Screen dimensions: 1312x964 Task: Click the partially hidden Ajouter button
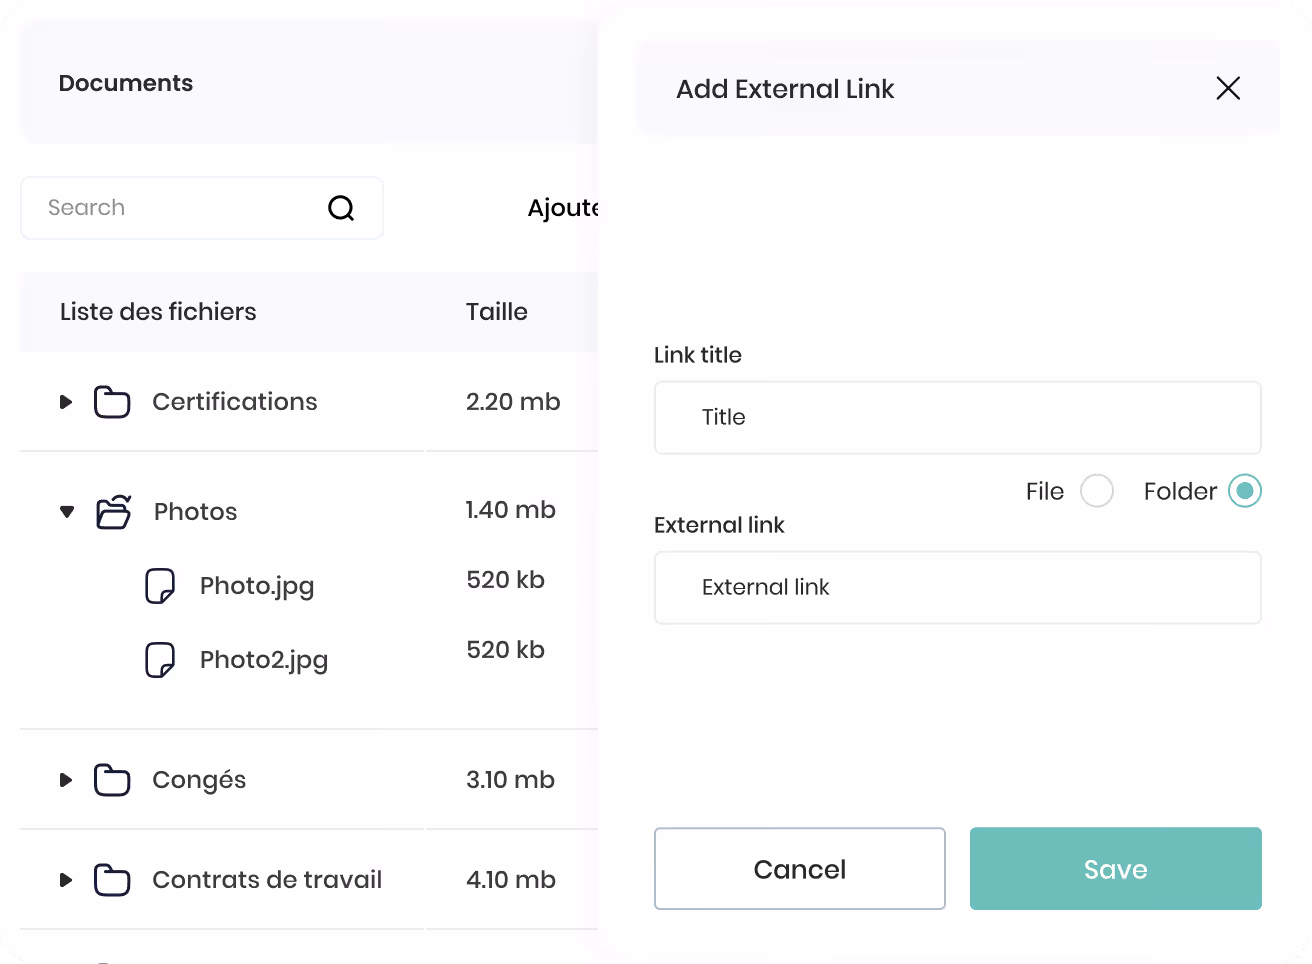[563, 208]
